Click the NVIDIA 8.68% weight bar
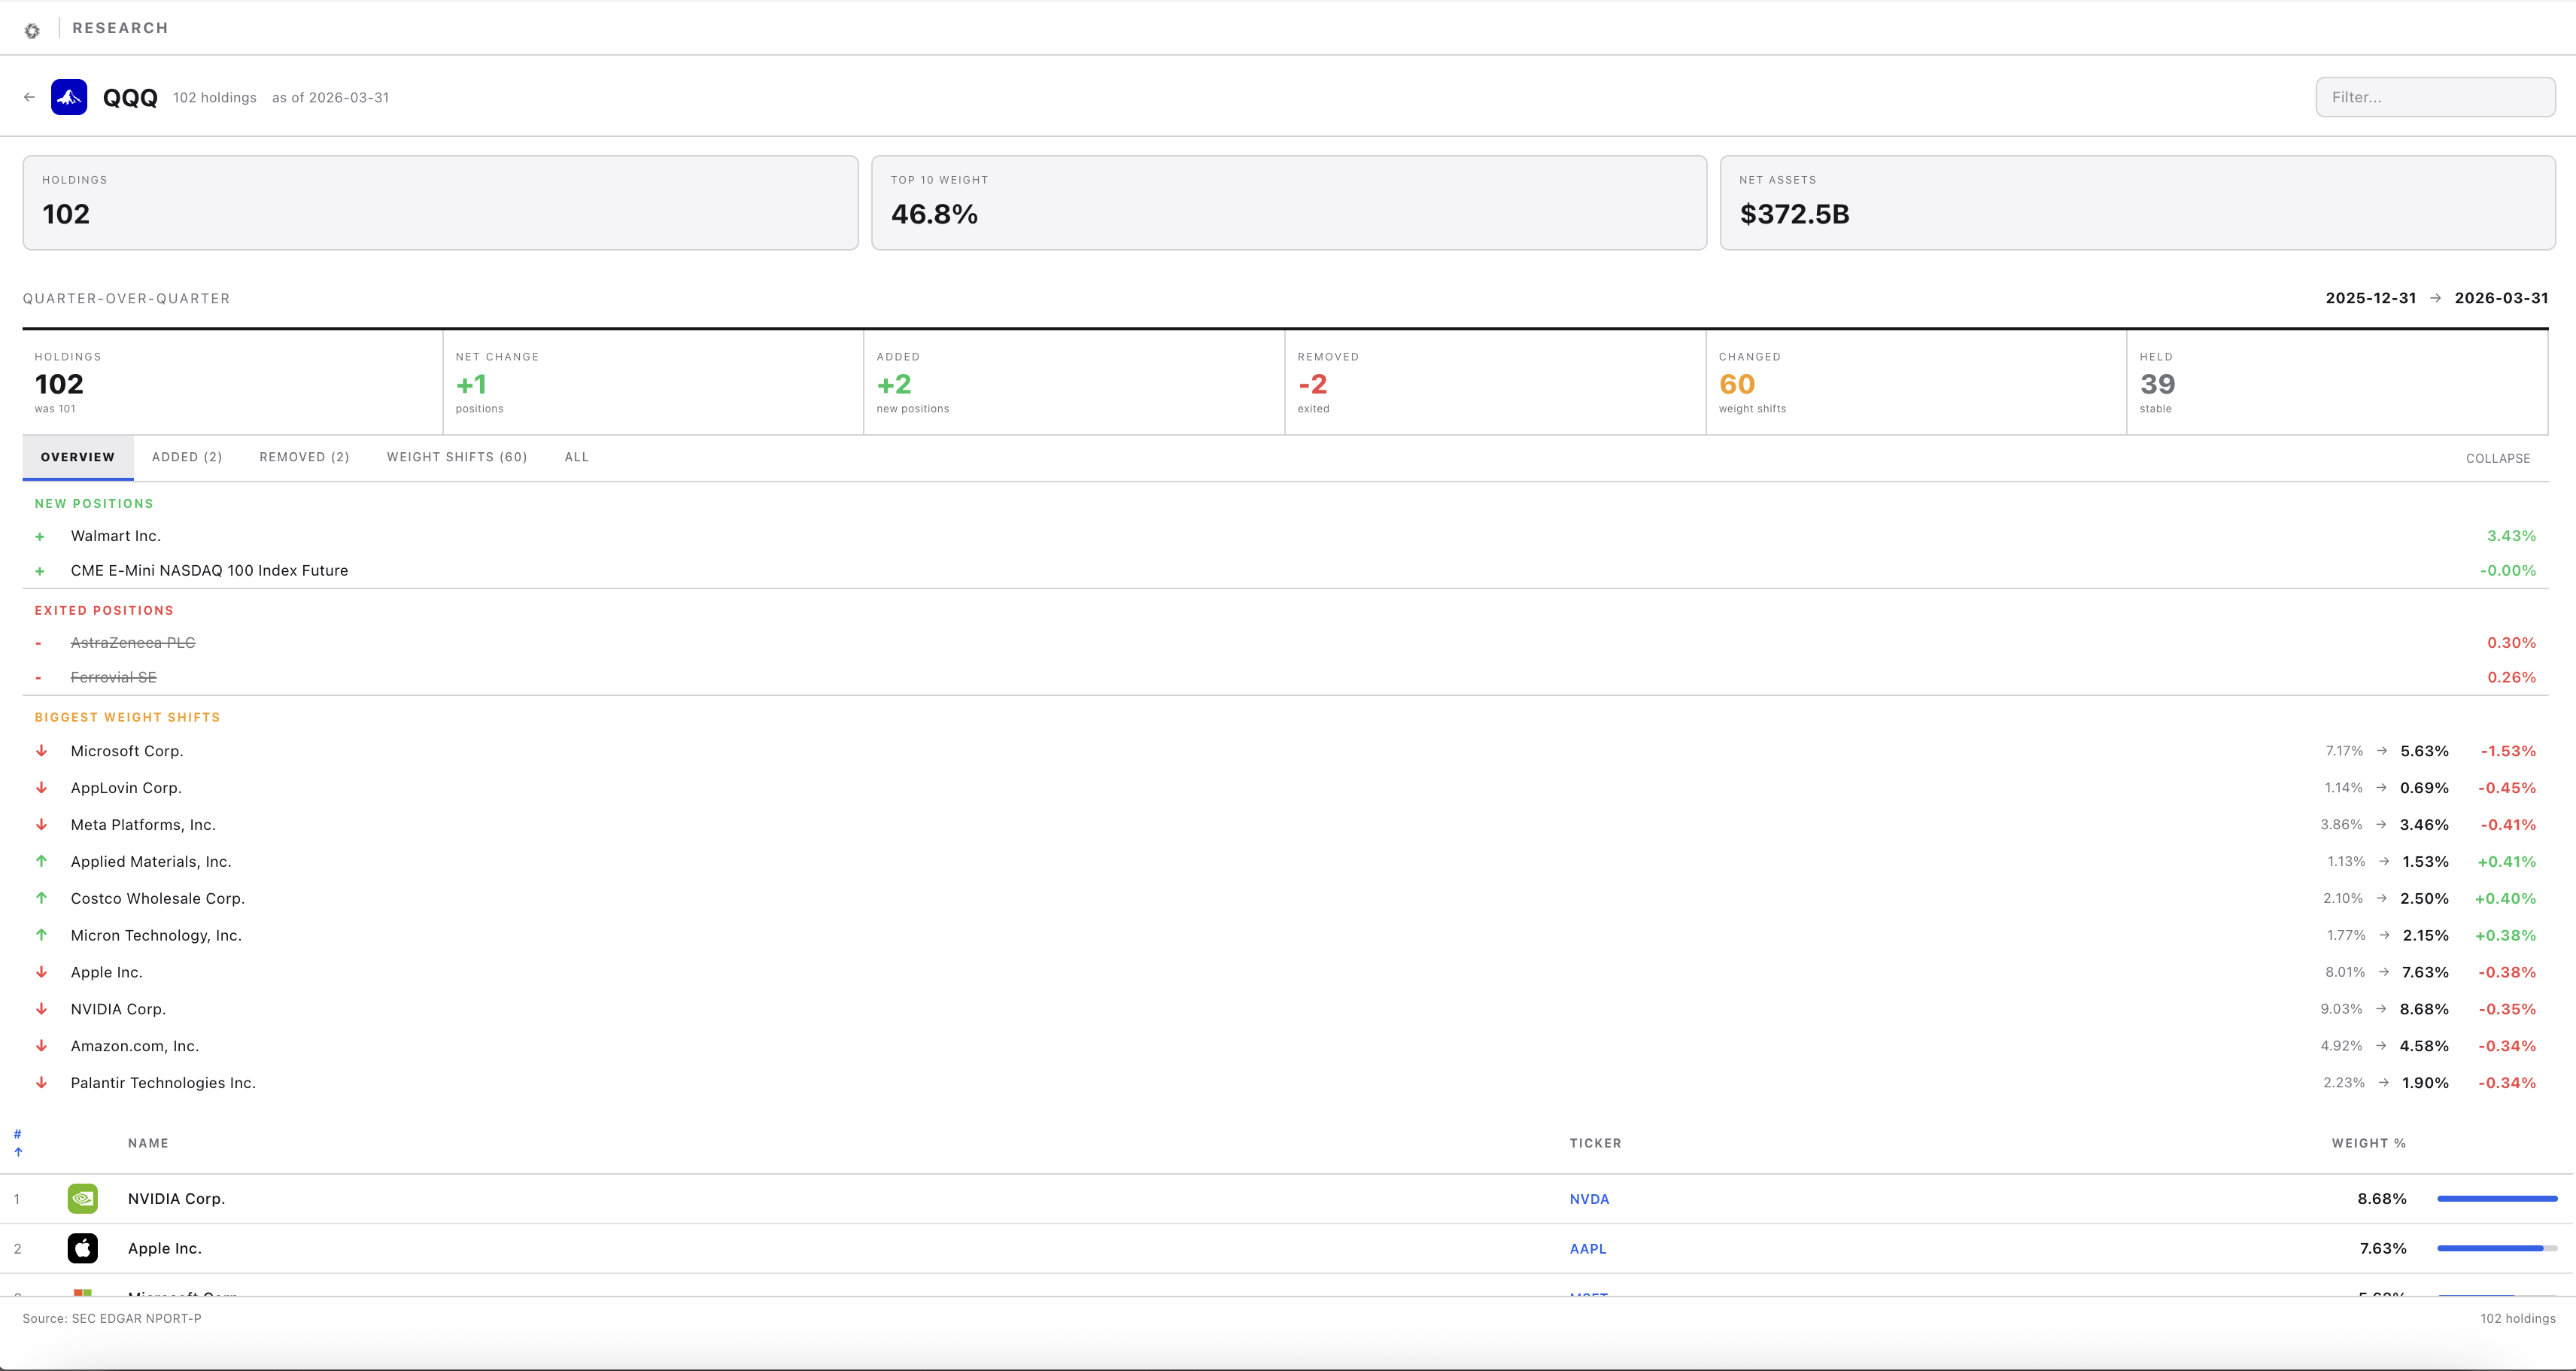 click(2497, 1198)
